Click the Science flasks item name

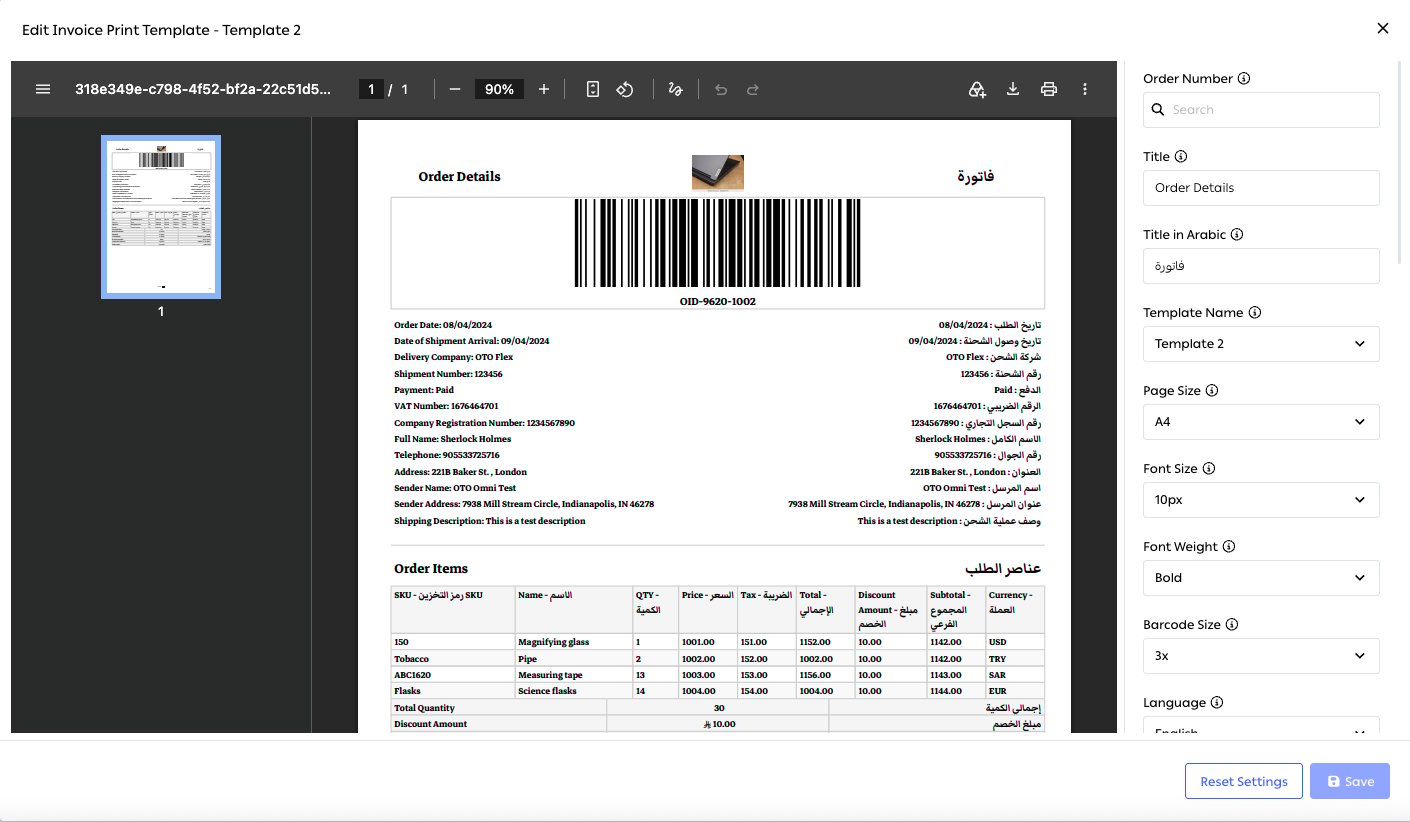pyautogui.click(x=548, y=691)
